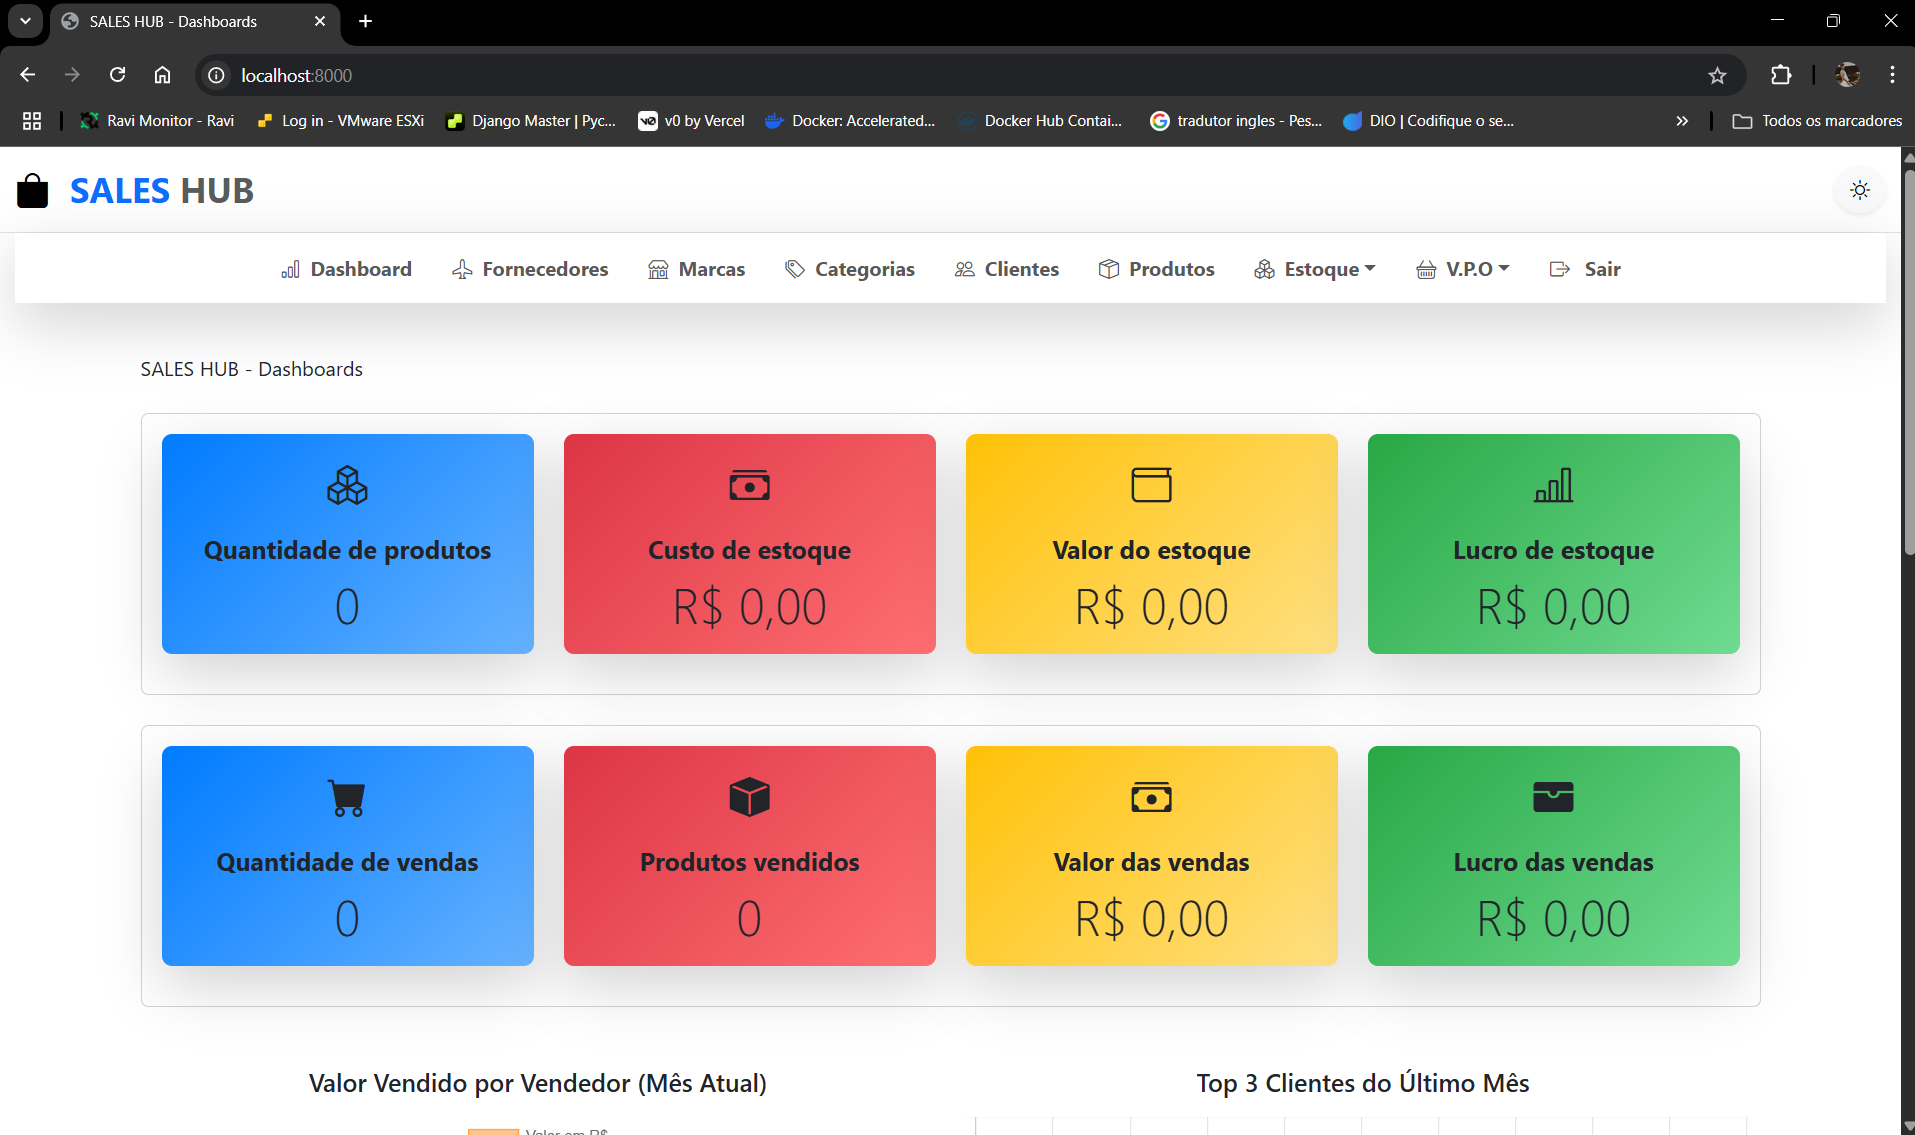Image resolution: width=1915 pixels, height=1135 pixels.
Task: Open the Django Master | Pyc... bookmark
Action: [x=531, y=120]
